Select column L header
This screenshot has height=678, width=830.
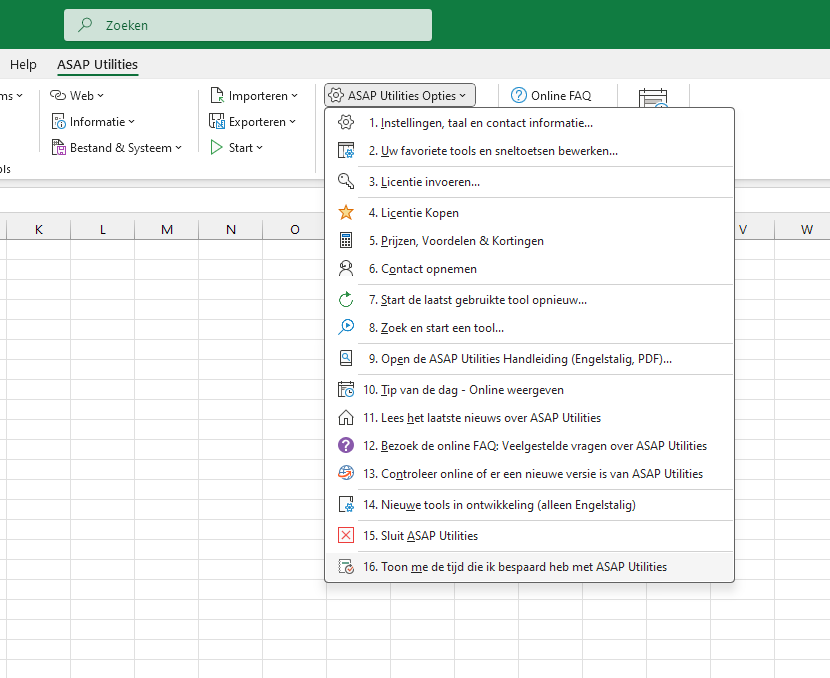point(103,229)
